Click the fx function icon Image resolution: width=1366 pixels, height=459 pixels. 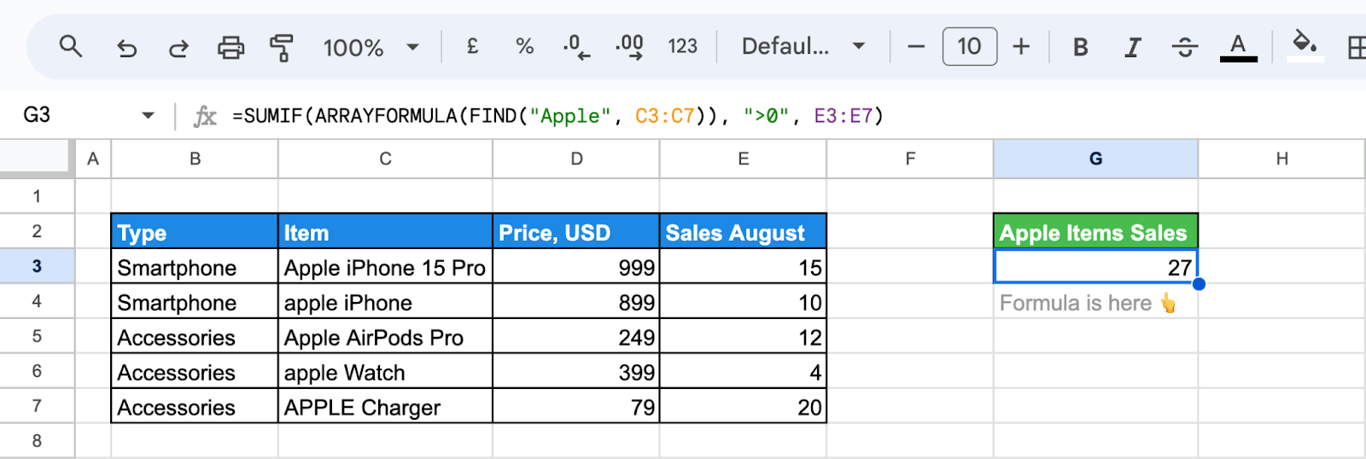[x=204, y=116]
